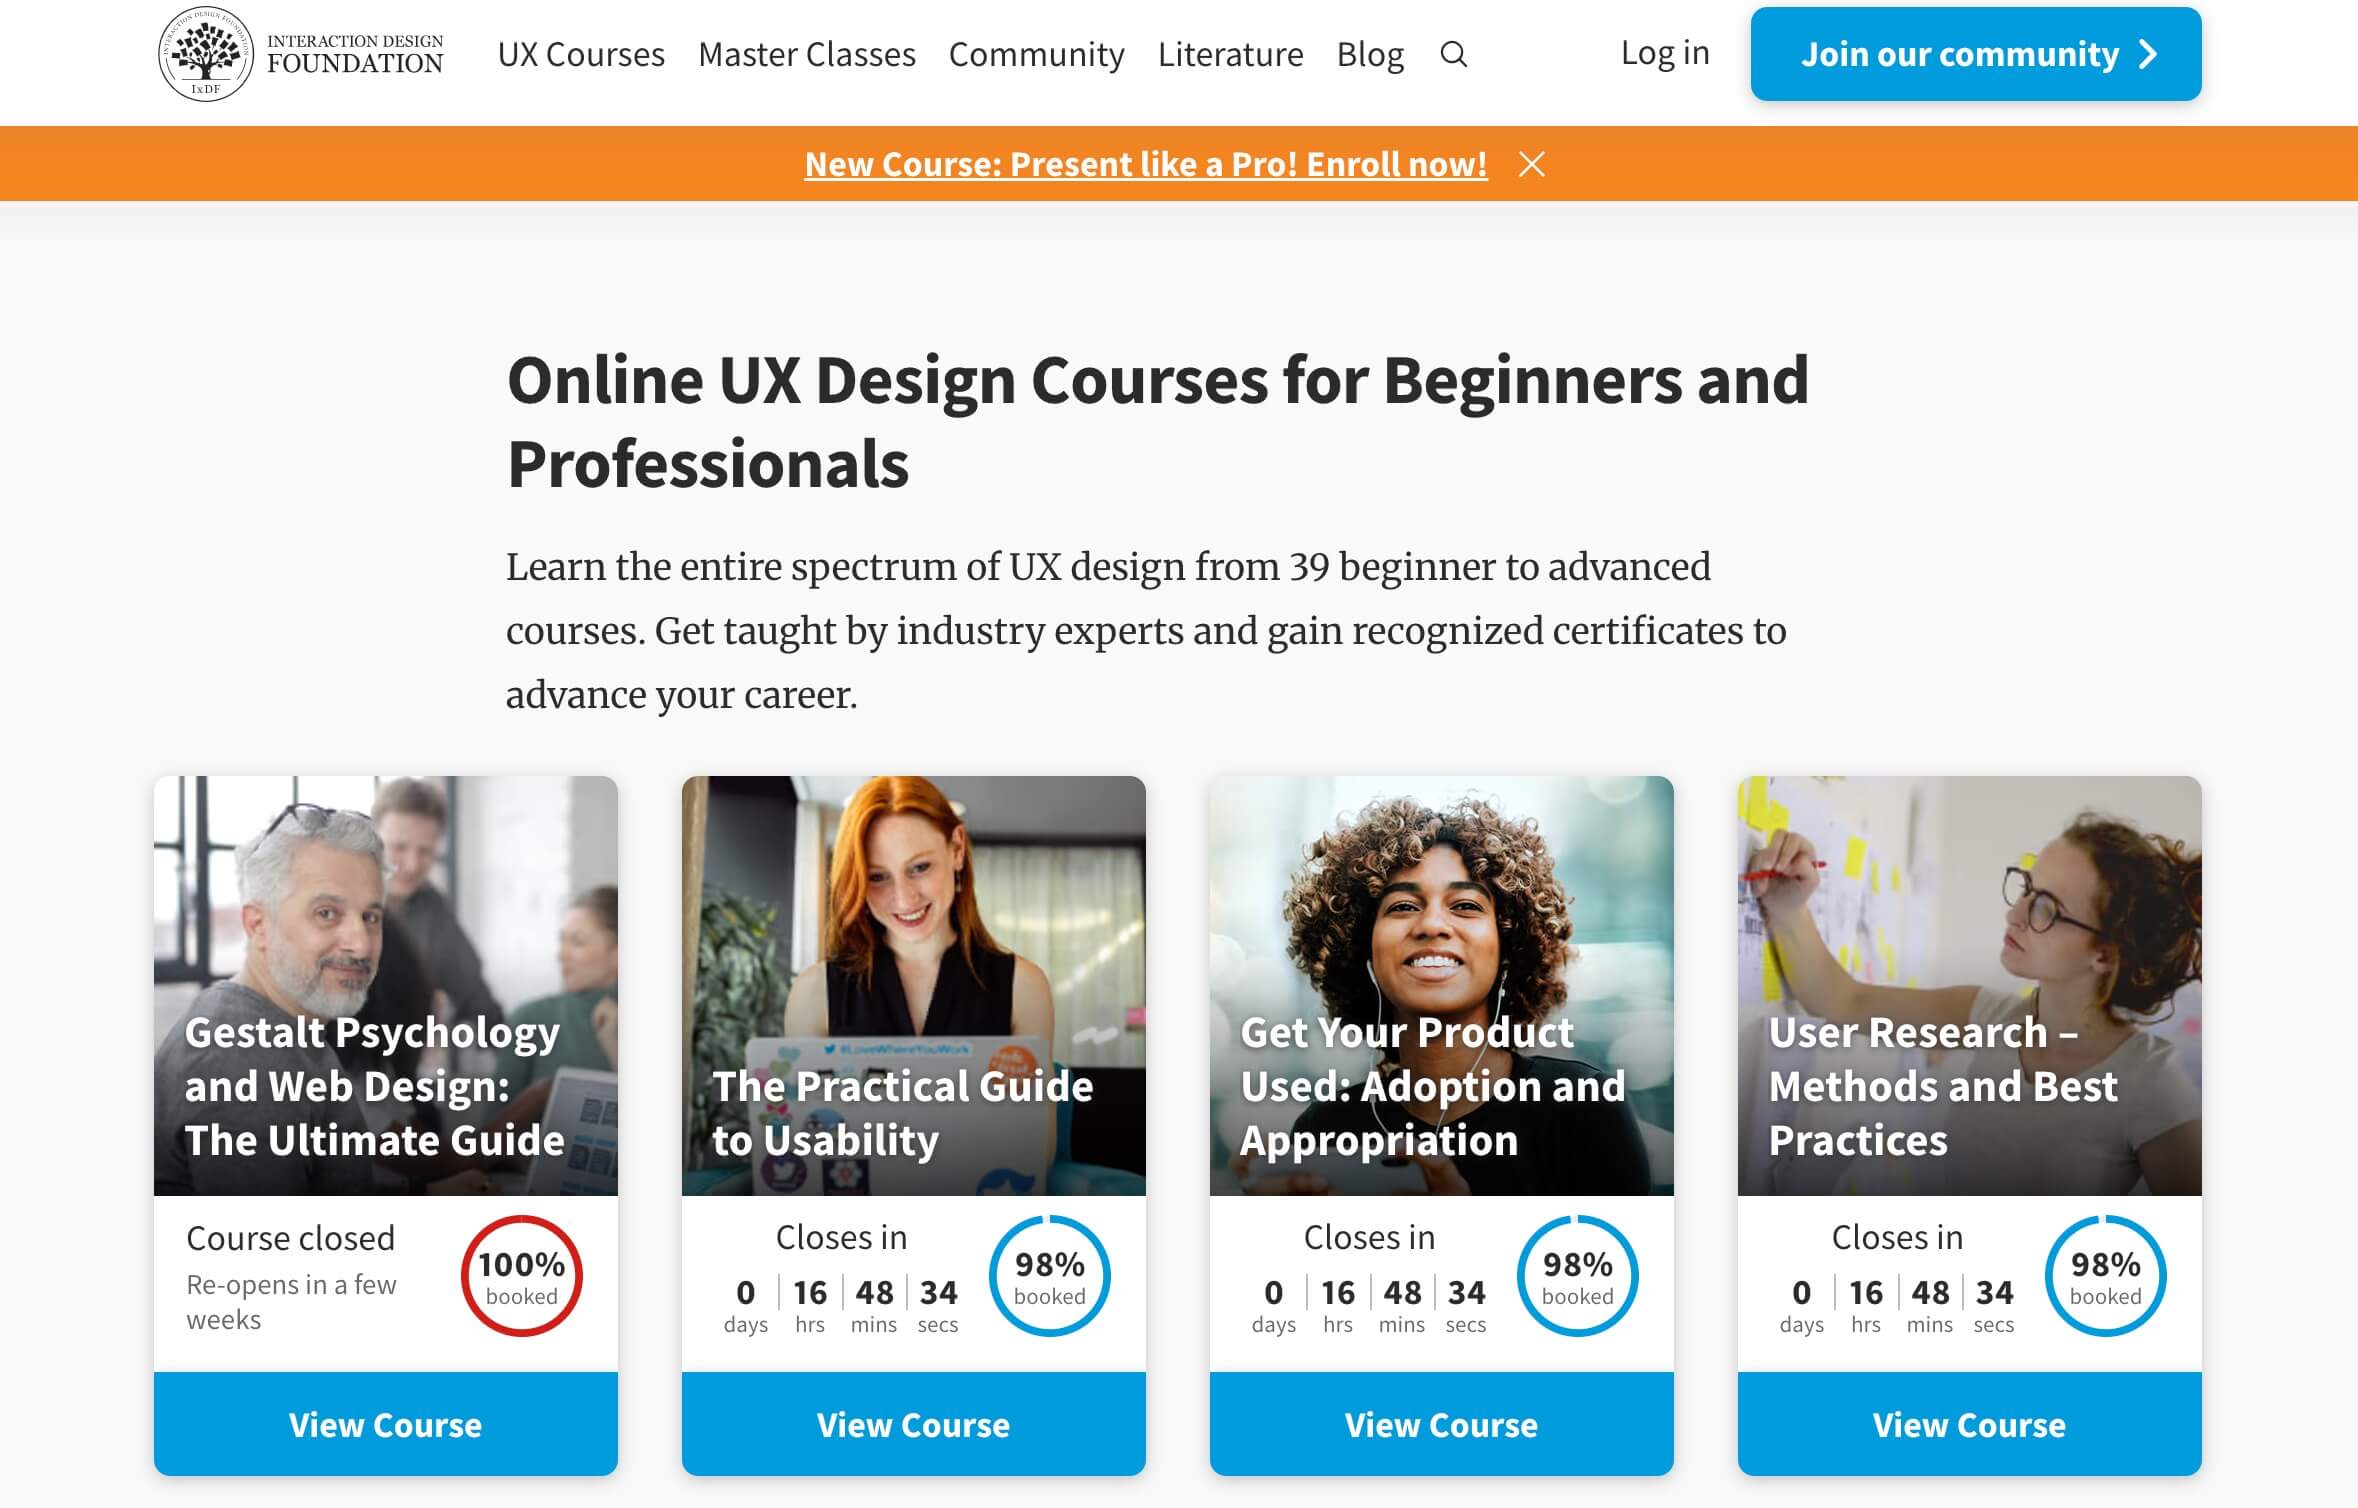View Course for Practical Guide to Usability

[914, 1424]
